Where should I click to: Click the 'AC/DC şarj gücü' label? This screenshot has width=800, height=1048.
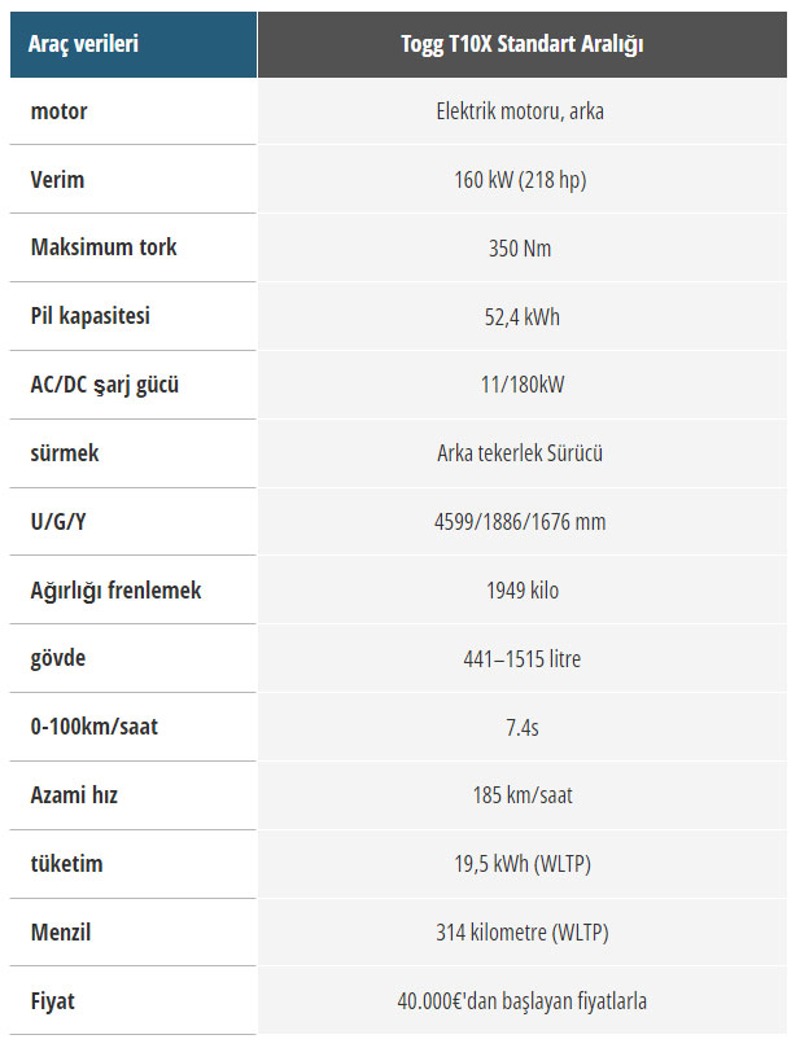click(x=105, y=384)
